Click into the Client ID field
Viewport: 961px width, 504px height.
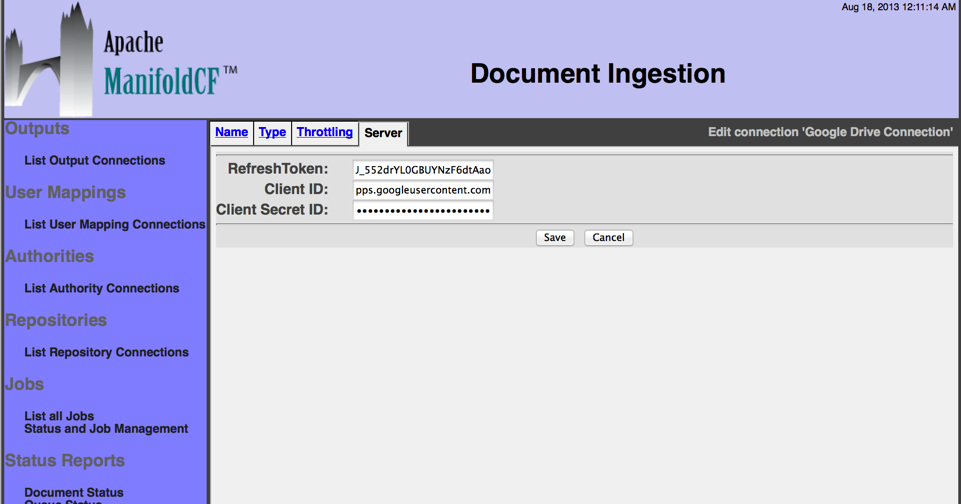click(423, 190)
